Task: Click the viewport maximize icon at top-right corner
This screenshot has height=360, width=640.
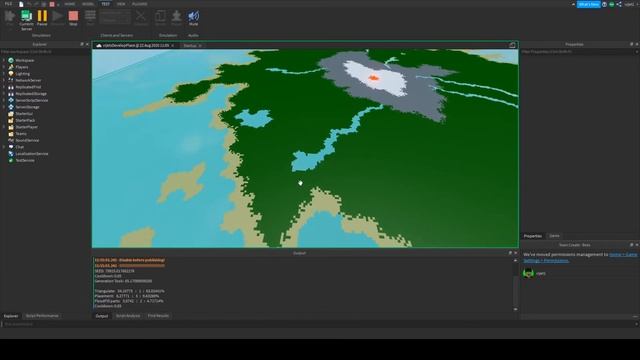Action: pyautogui.click(x=512, y=45)
